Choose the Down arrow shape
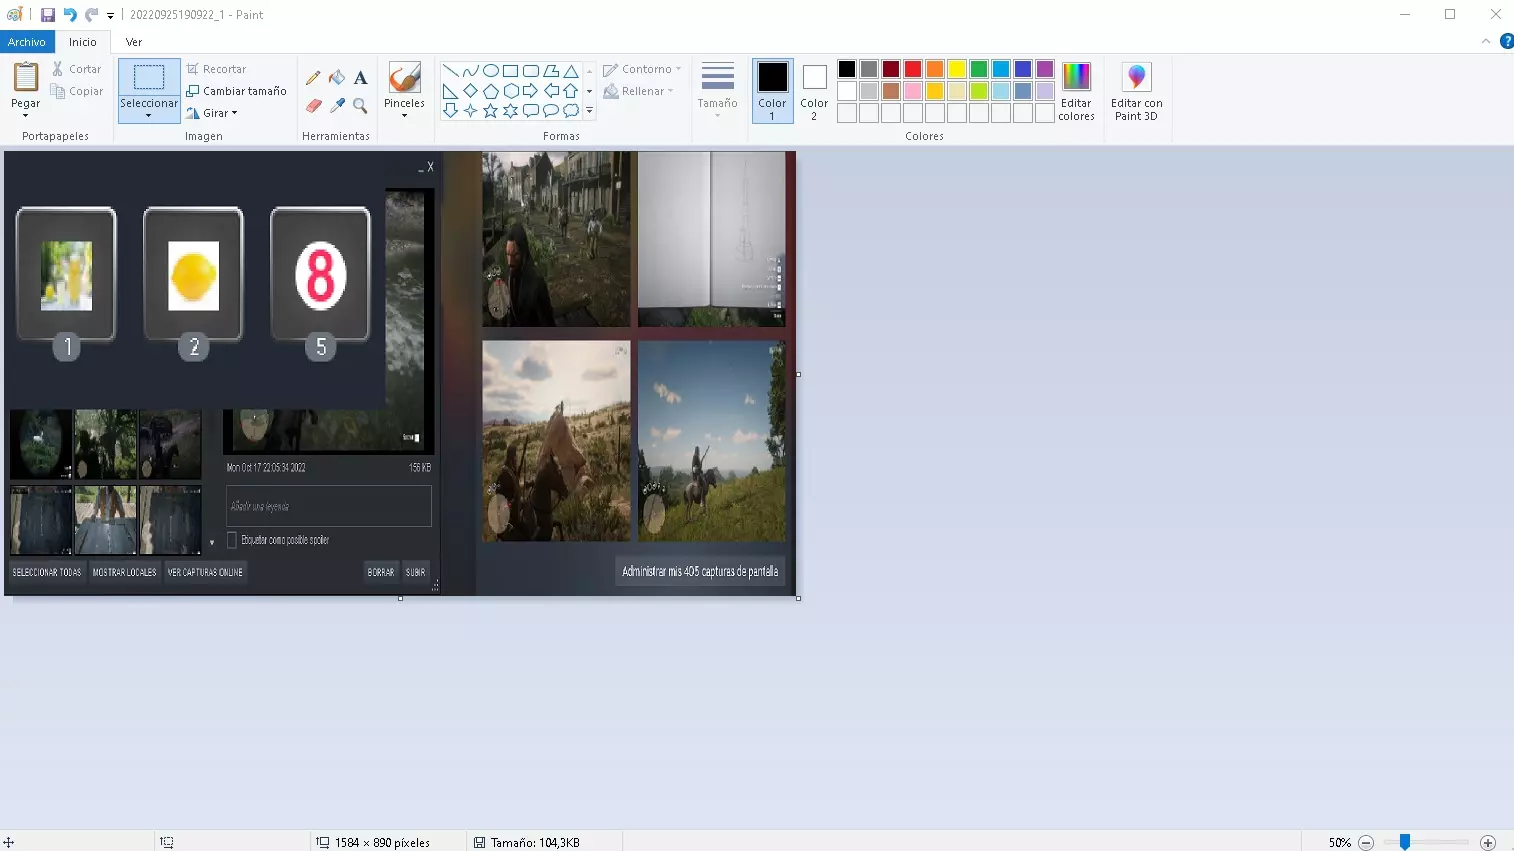This screenshot has height=851, width=1514. coord(450,111)
